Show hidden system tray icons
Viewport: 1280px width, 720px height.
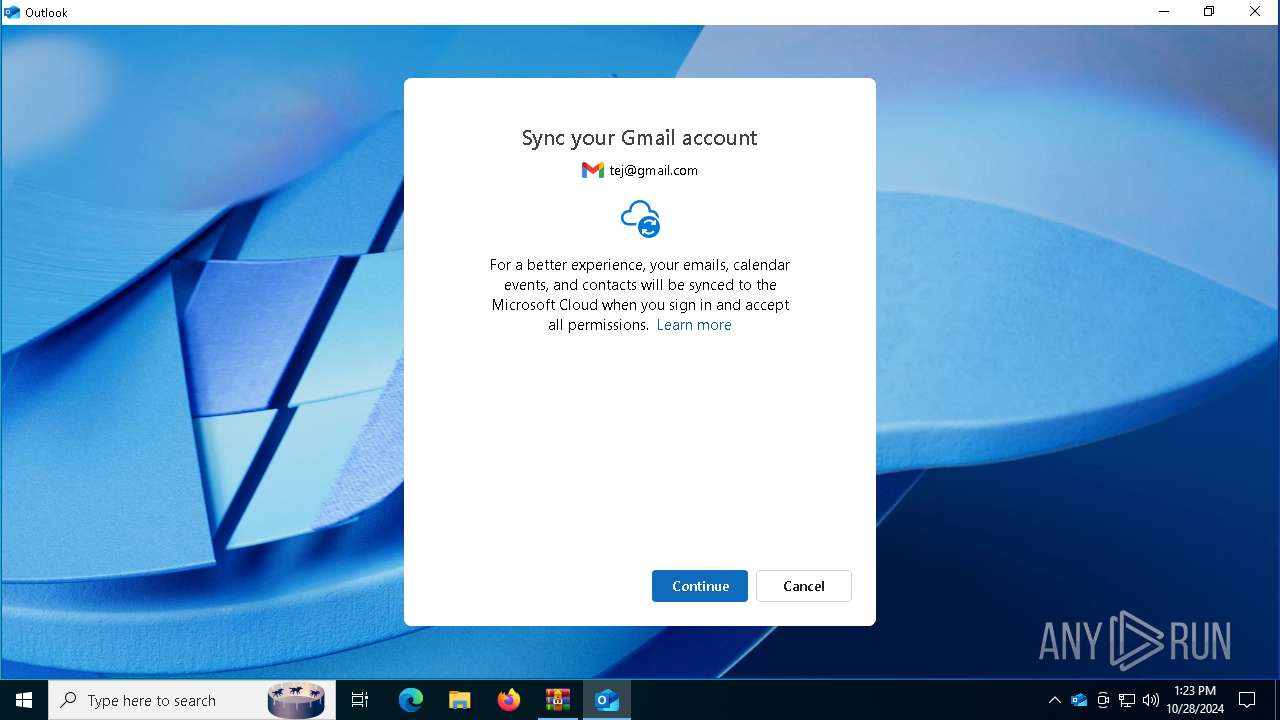tap(1054, 700)
